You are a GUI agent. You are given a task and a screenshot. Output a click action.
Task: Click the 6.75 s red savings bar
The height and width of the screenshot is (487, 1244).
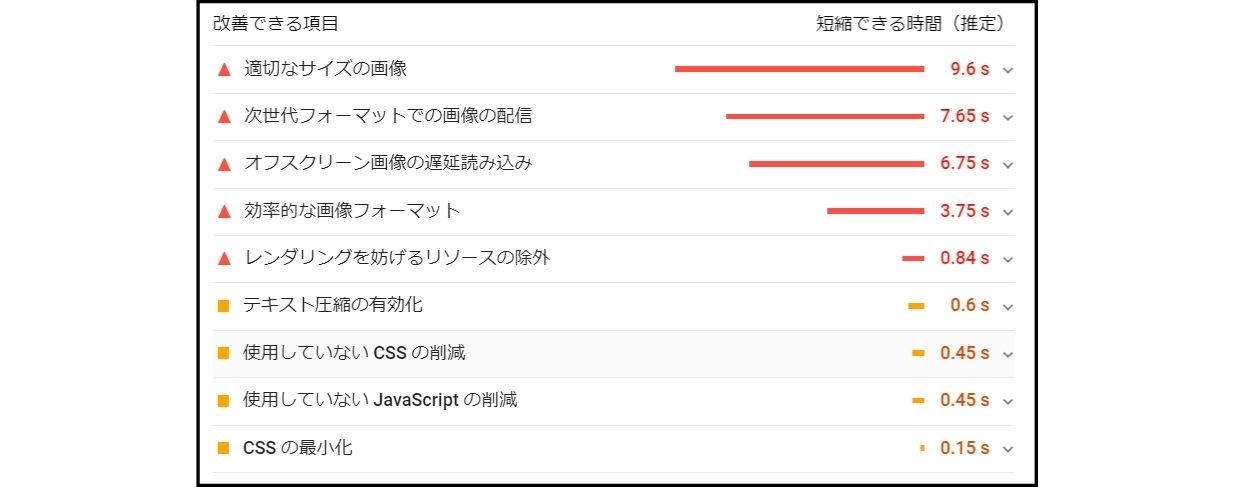pos(836,163)
